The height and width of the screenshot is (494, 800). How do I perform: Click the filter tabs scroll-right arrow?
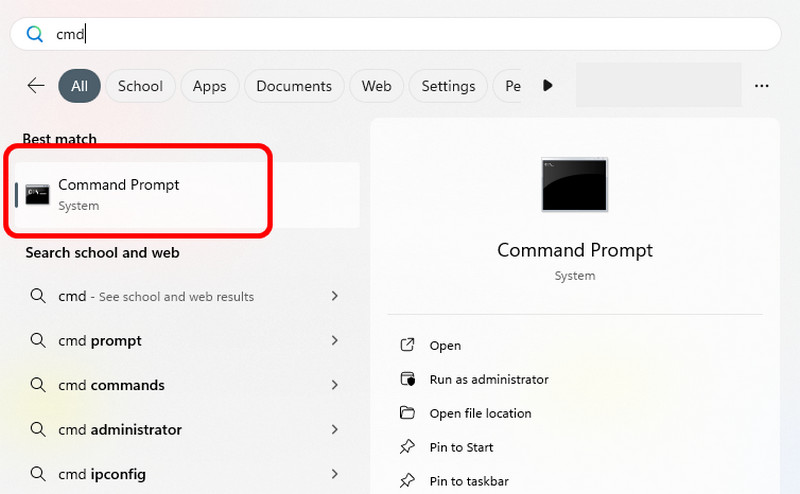[547, 86]
